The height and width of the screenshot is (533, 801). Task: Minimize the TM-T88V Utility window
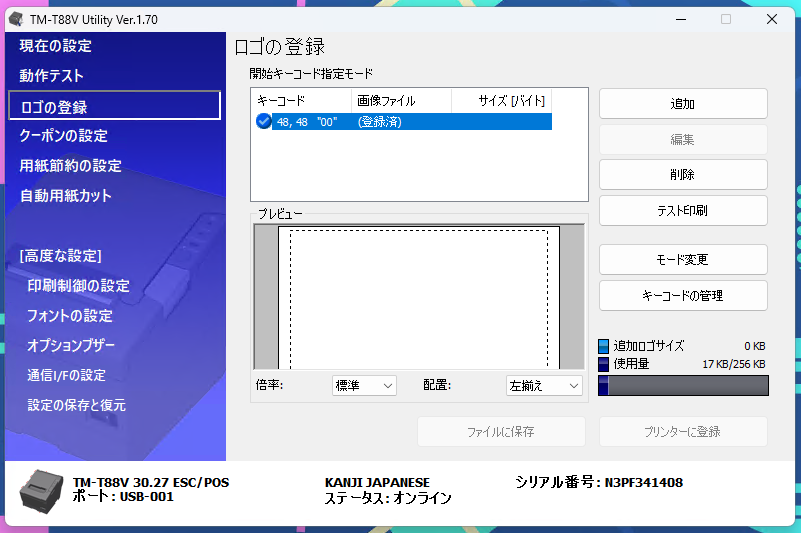(x=680, y=19)
